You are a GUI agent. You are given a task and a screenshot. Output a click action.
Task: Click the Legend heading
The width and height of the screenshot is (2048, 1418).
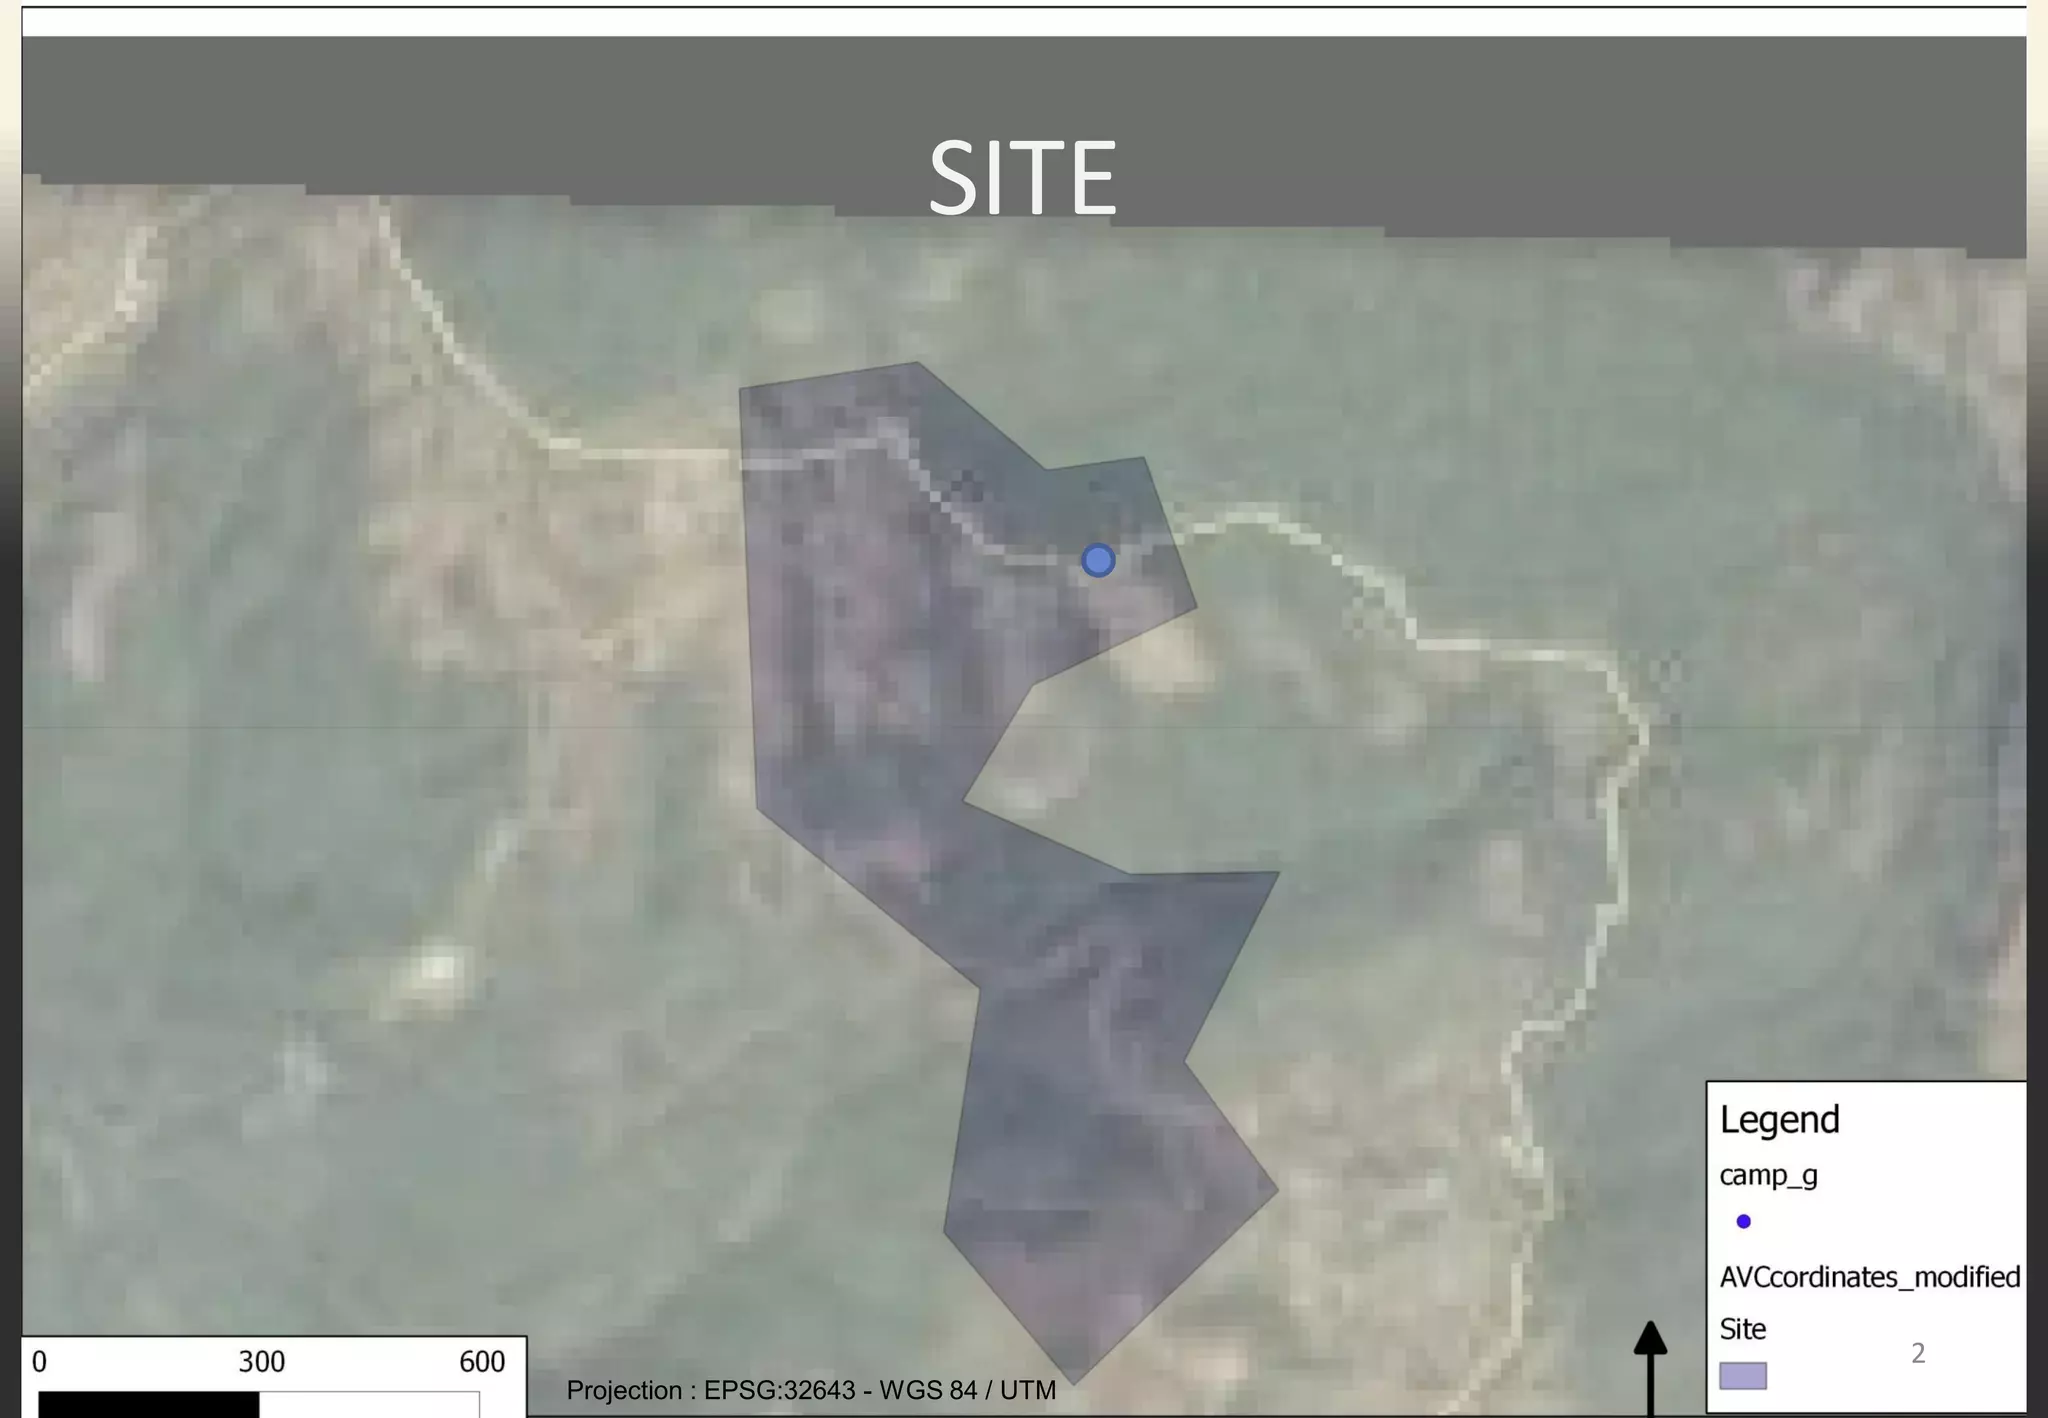[x=1779, y=1119]
